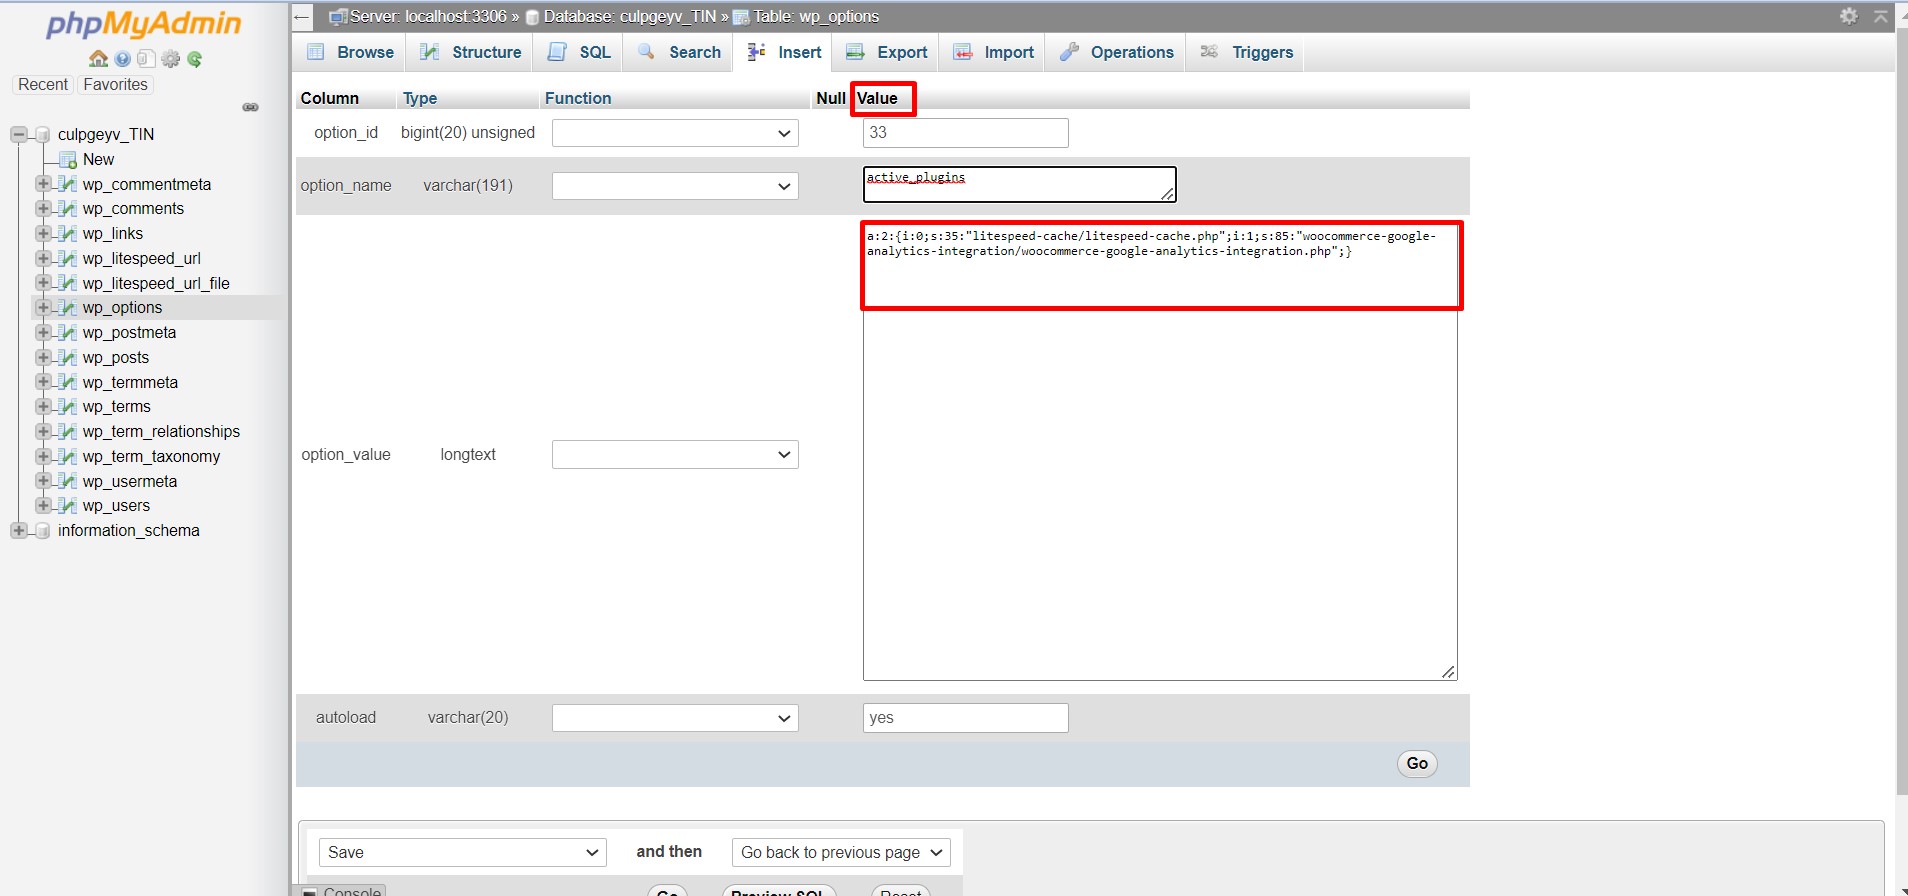Screen dimensions: 1908x896
Task: Open the Export tab
Action: coord(887,52)
